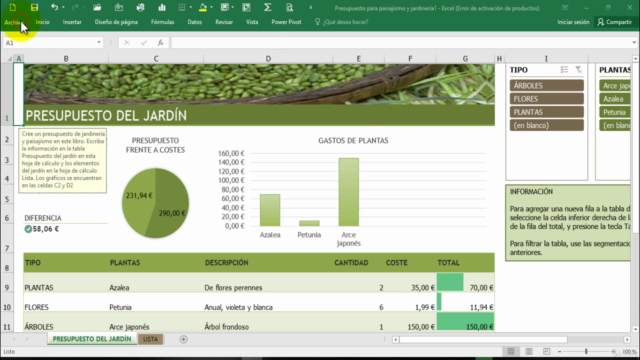The width and height of the screenshot is (640, 360).
Task: Move the zoom slider handle in status bar
Action: coord(586,351)
